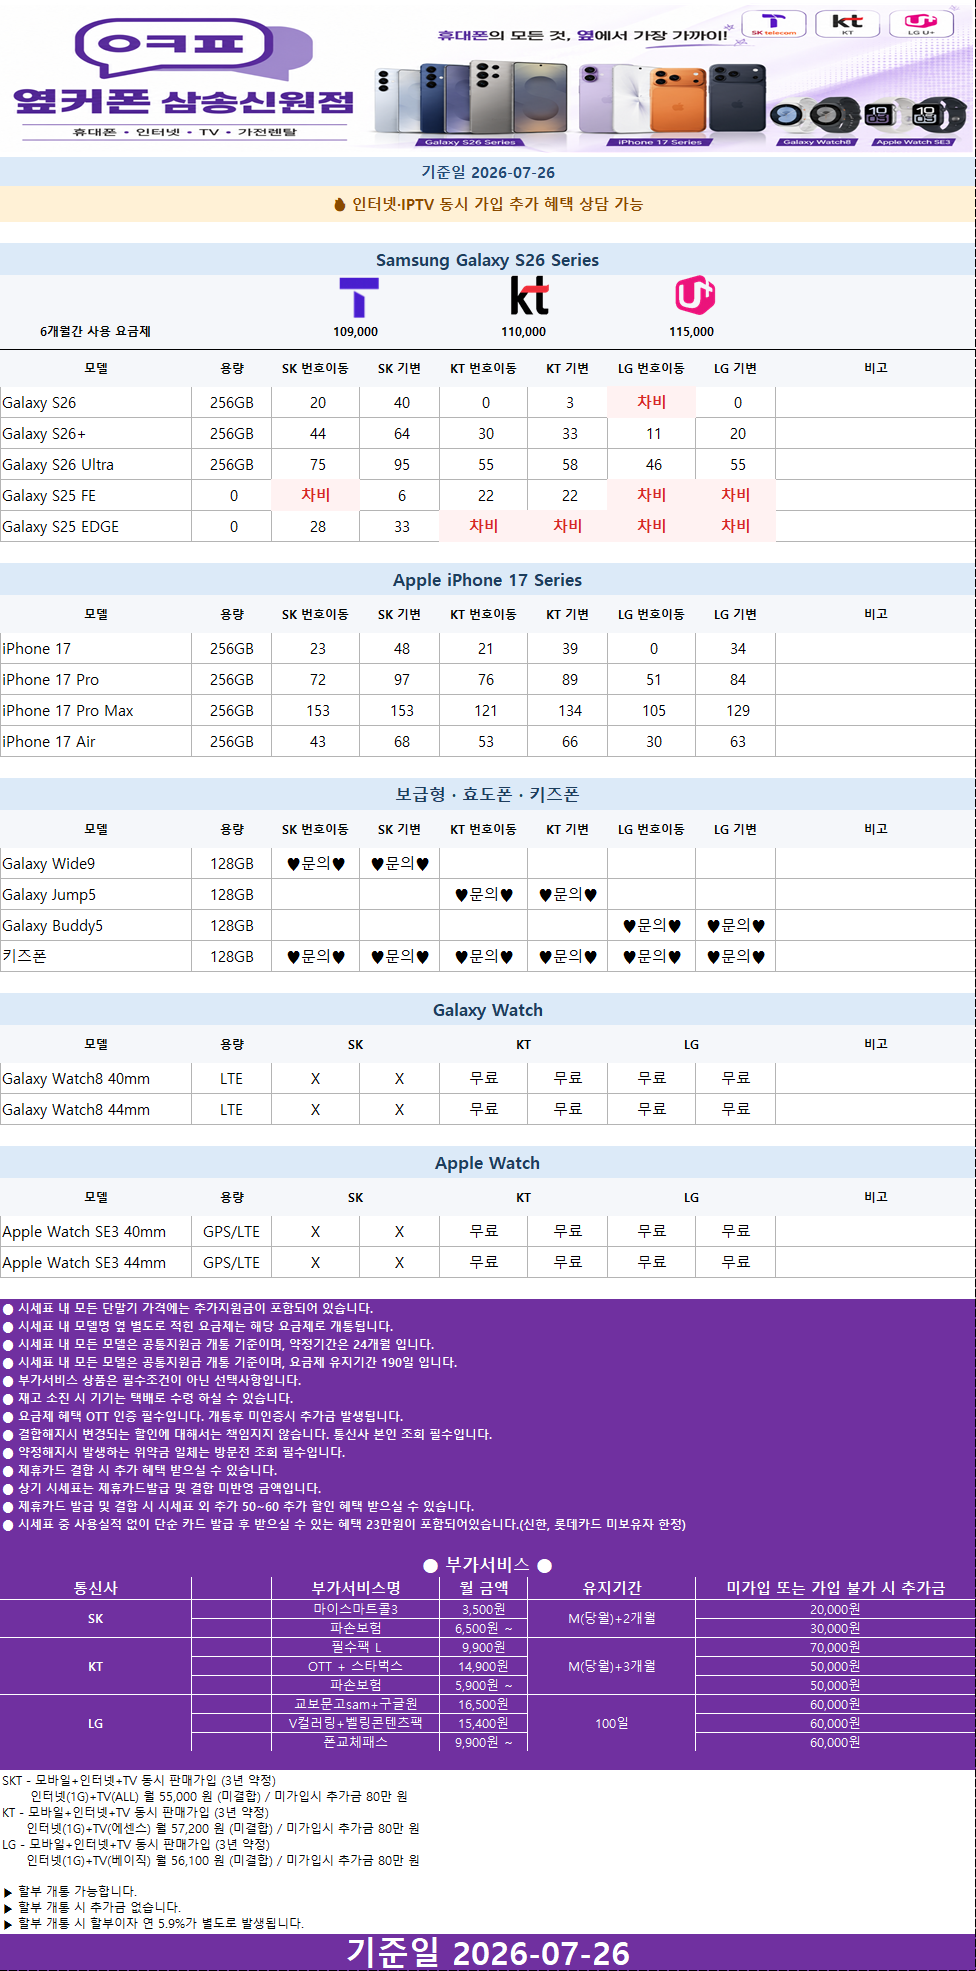
Task: Select the iPhone 17 Pro Max model name
Action: [68, 711]
